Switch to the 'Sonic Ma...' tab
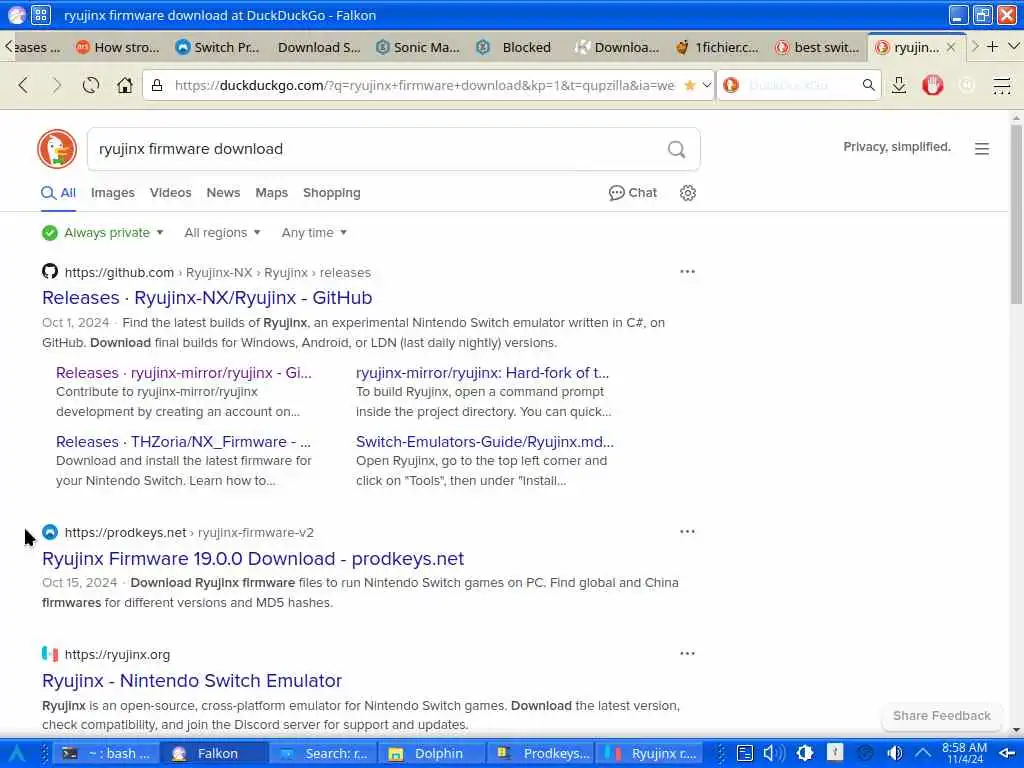The height and width of the screenshot is (768, 1024). [x=418, y=47]
